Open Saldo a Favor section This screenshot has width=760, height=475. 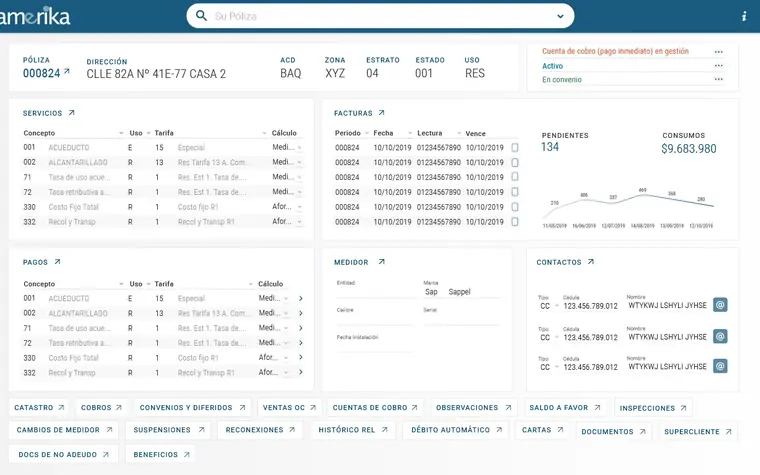point(565,408)
